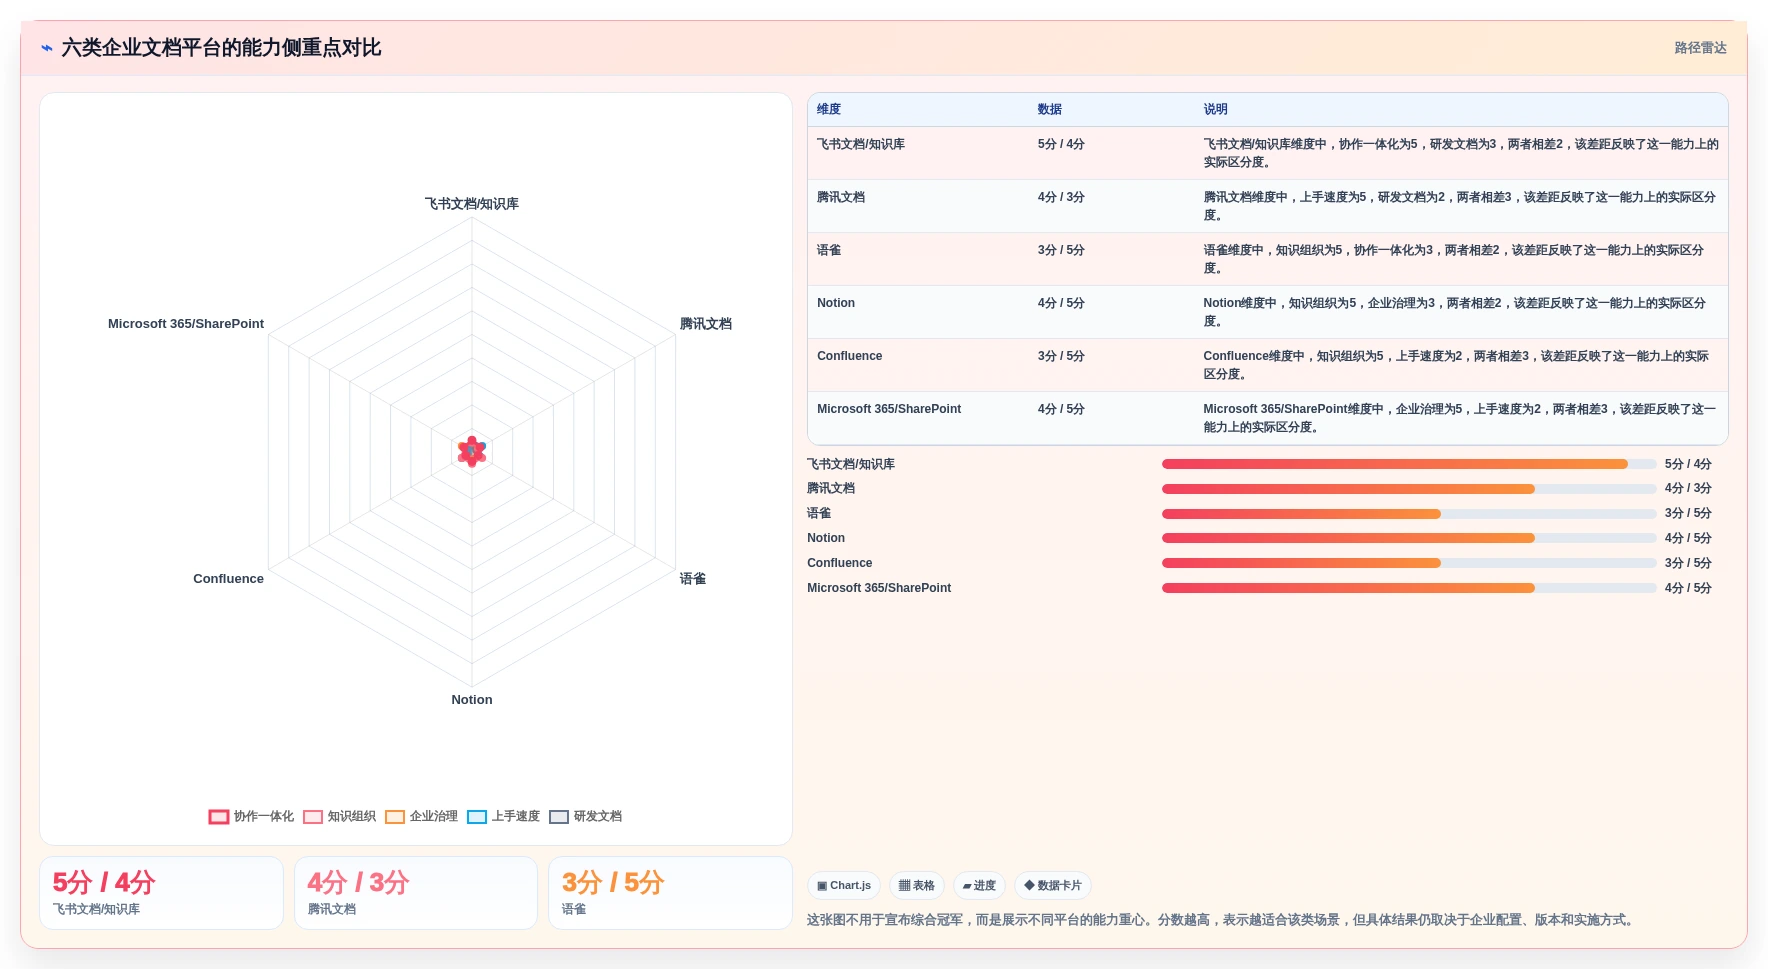Click the 企业治理 orange legend swatch
Viewport: 1768px width, 969px height.
395,817
